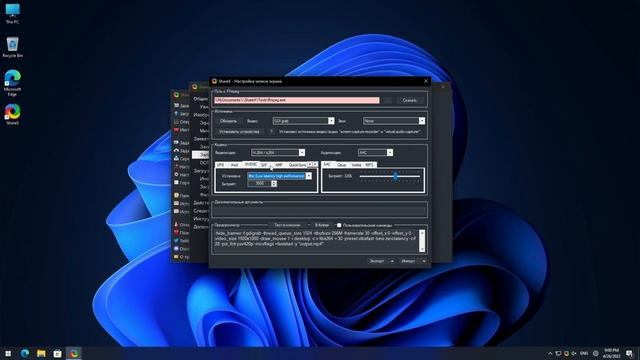Open the After capture tasks icon in ShareX main window

[x=176, y=142]
